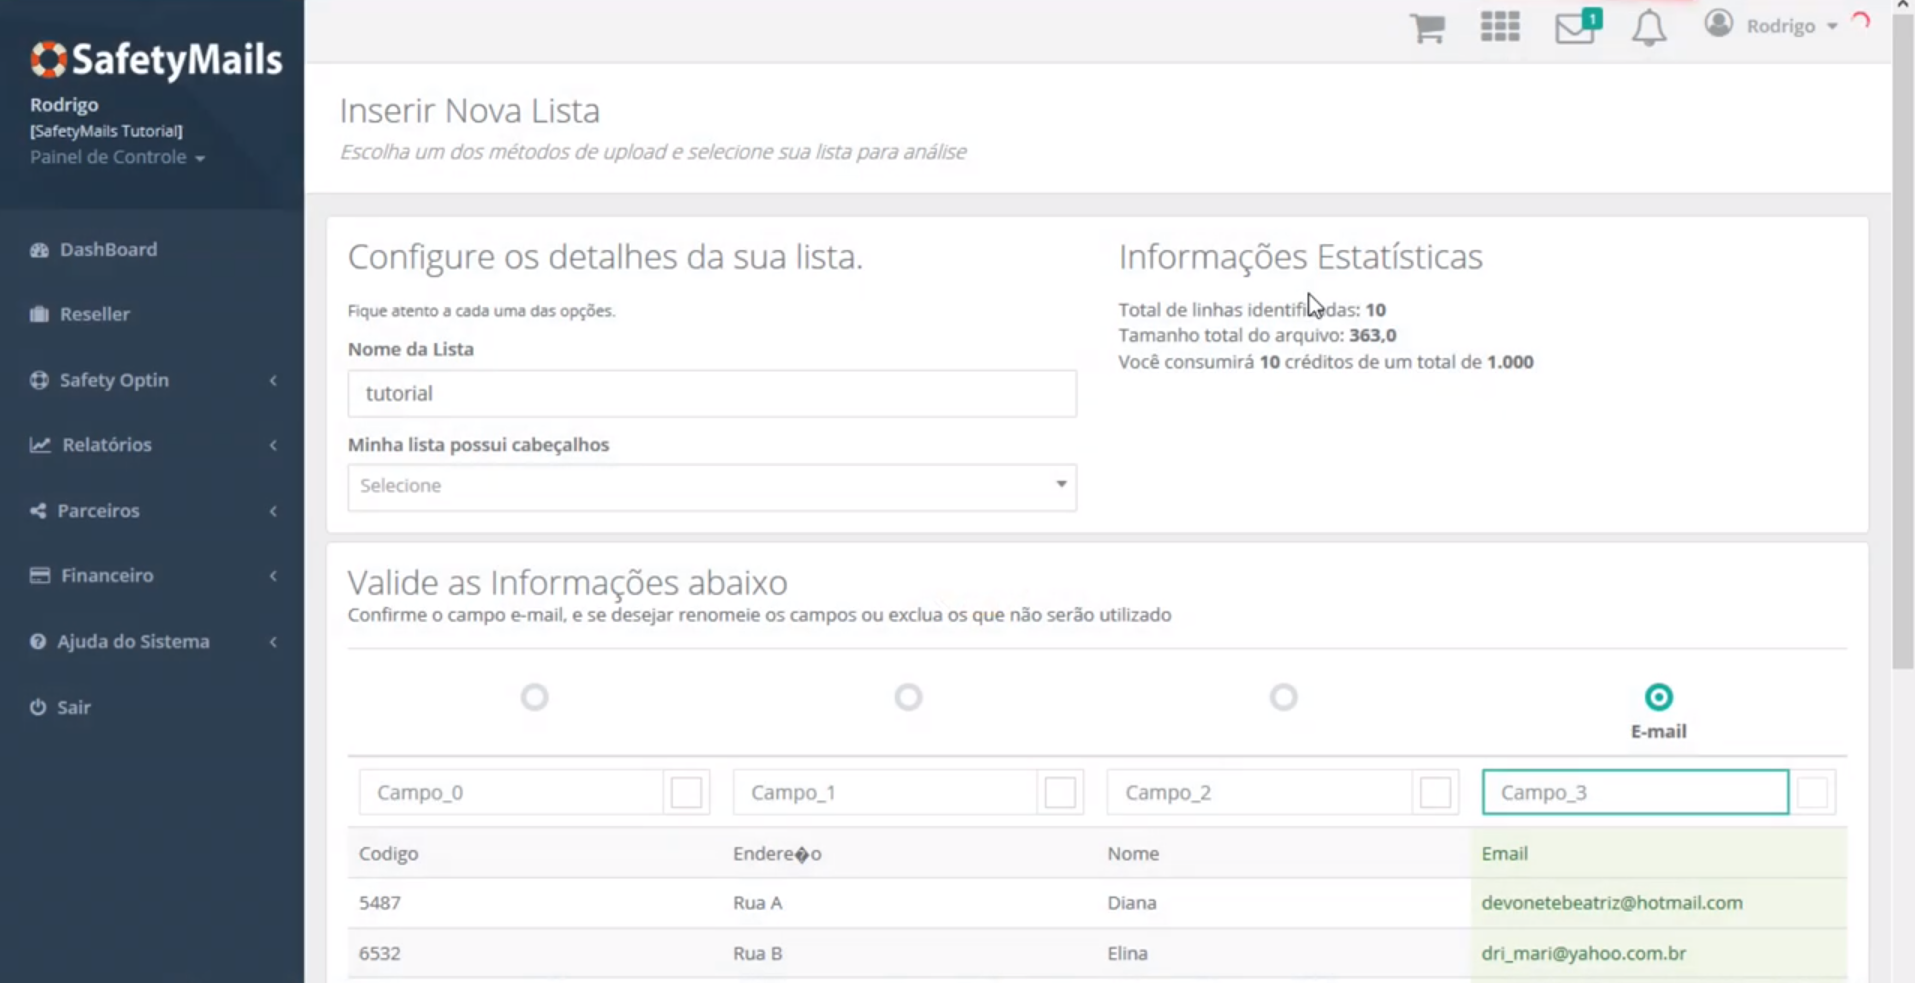This screenshot has width=1915, height=983.
Task: Open the notifications bell
Action: coord(1649,27)
